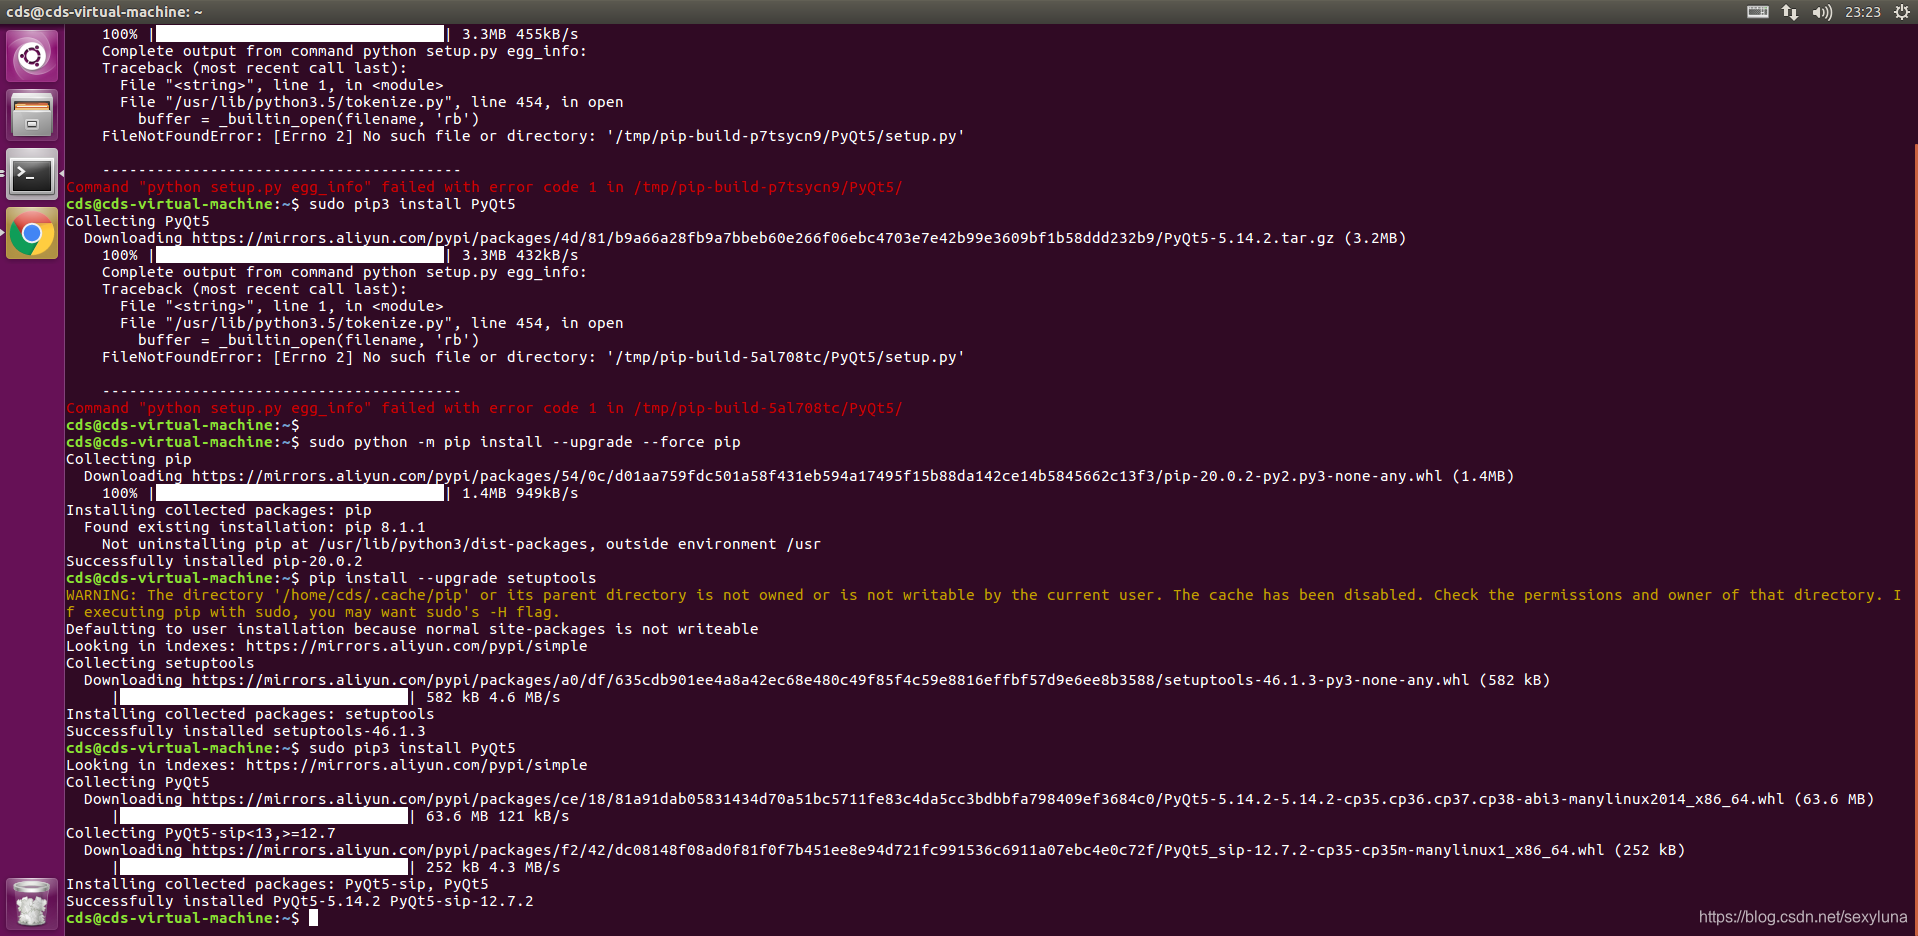Viewport: 1918px width, 936px height.
Task: Click the red error line mentioning pip-build-5al708tc
Action: (x=484, y=408)
